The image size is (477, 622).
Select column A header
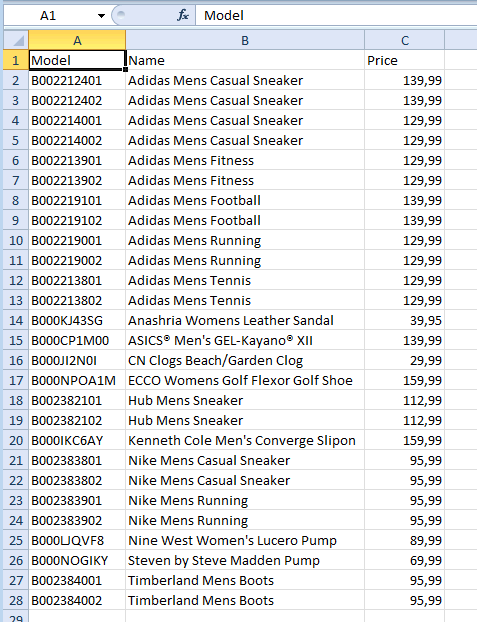point(77,40)
